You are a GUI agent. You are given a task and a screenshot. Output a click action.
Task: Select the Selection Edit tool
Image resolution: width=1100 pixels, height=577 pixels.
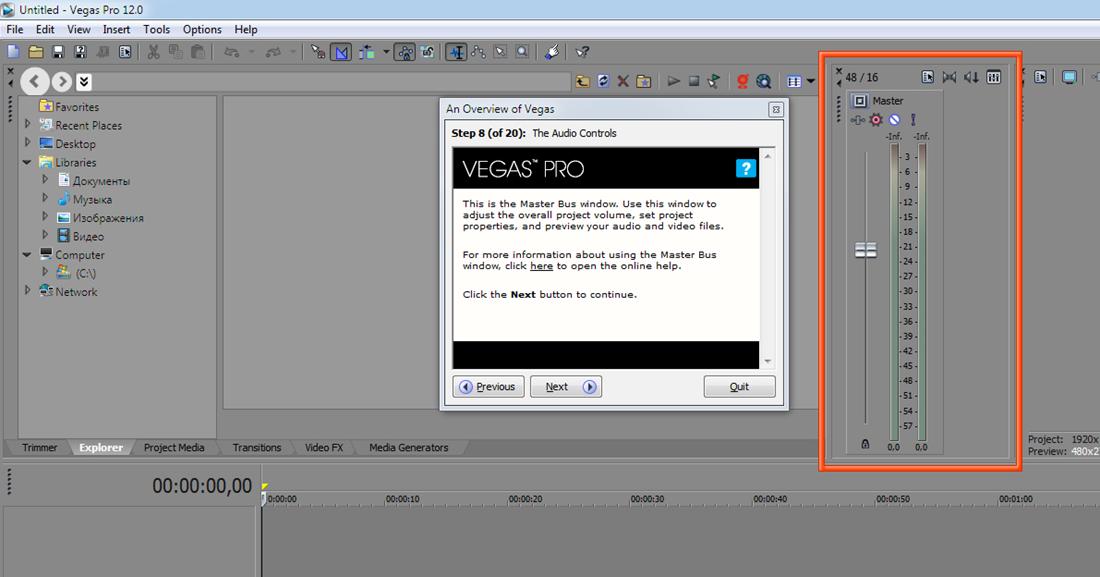(500, 52)
